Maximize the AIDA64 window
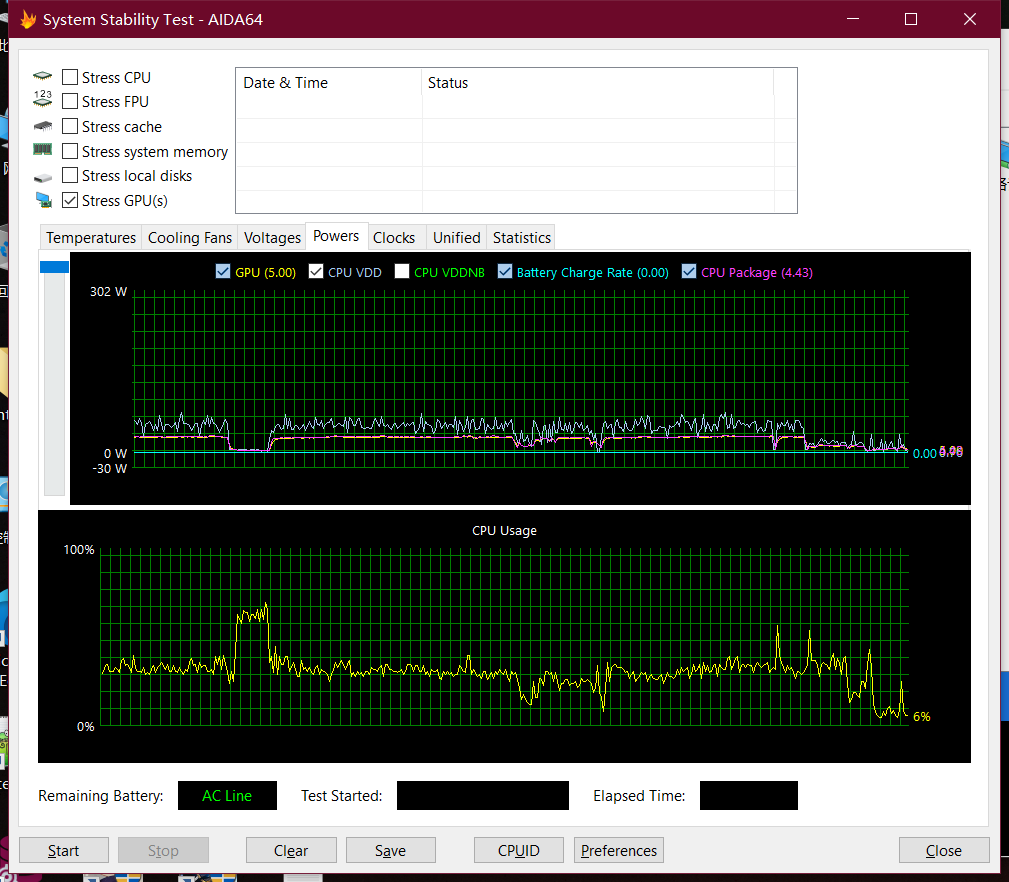The width and height of the screenshot is (1009, 882). pyautogui.click(x=911, y=19)
